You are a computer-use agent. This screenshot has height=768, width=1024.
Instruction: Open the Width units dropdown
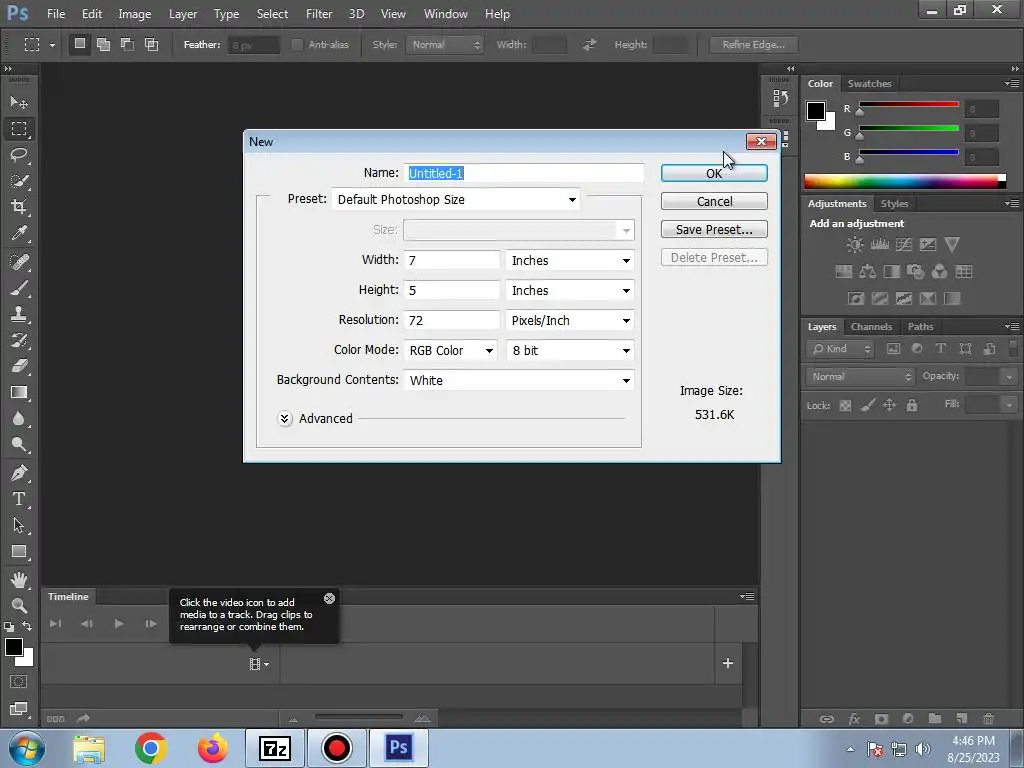coord(570,261)
